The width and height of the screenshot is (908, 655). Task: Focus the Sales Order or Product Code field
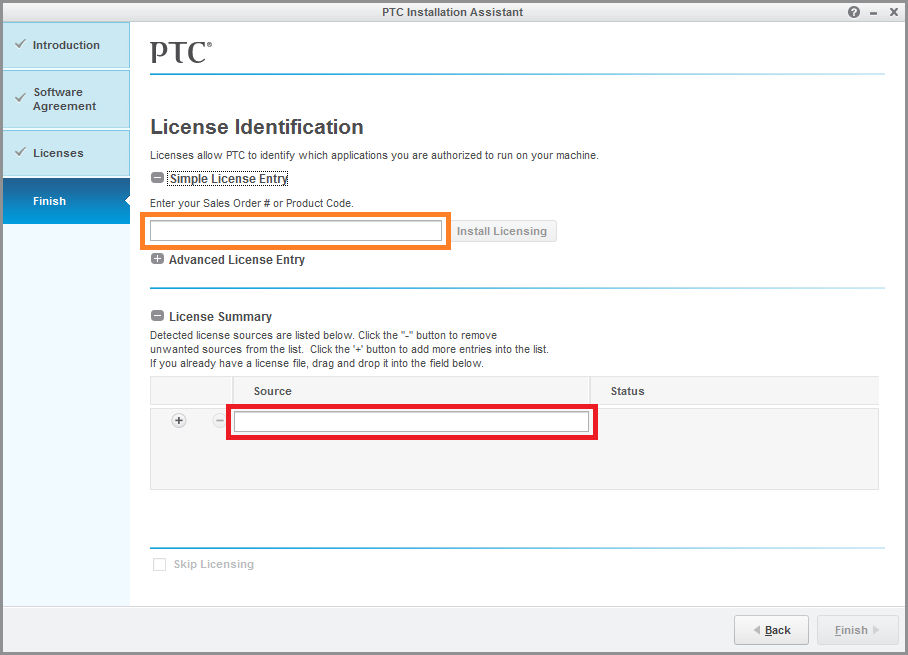[x=296, y=230]
